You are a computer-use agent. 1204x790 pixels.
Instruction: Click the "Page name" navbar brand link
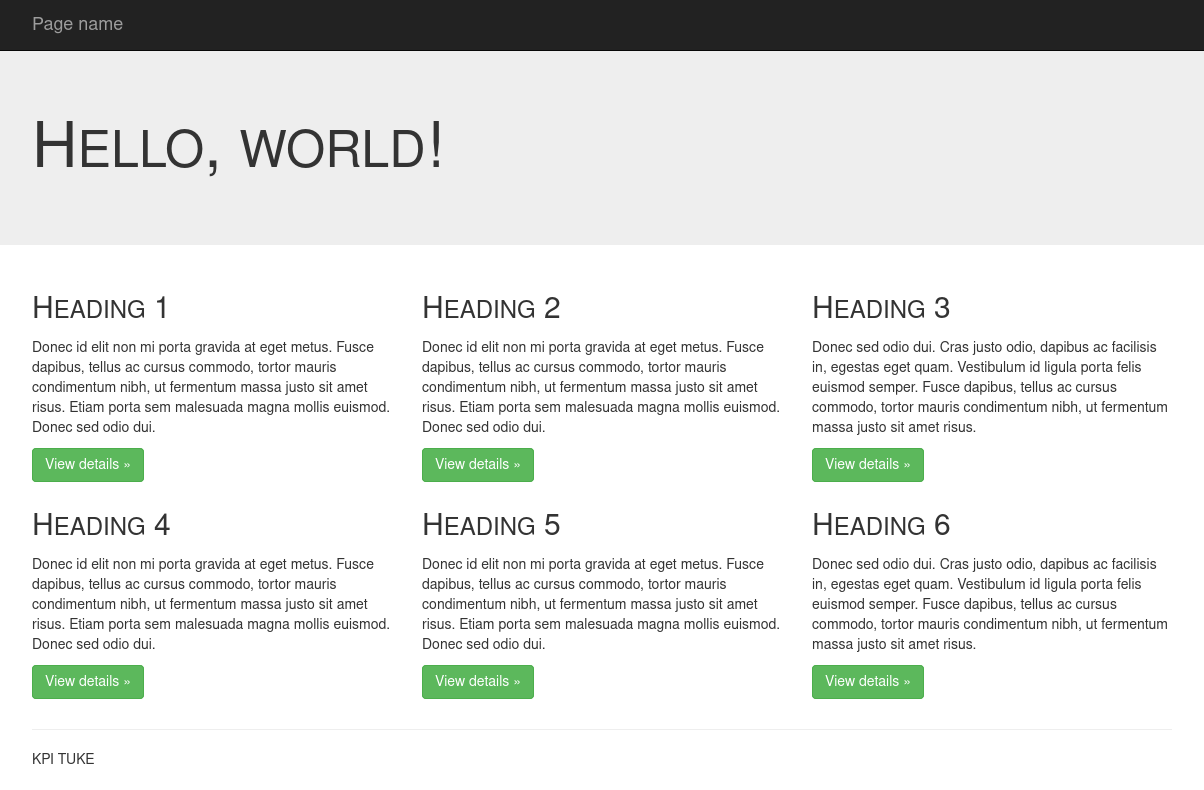tap(77, 24)
